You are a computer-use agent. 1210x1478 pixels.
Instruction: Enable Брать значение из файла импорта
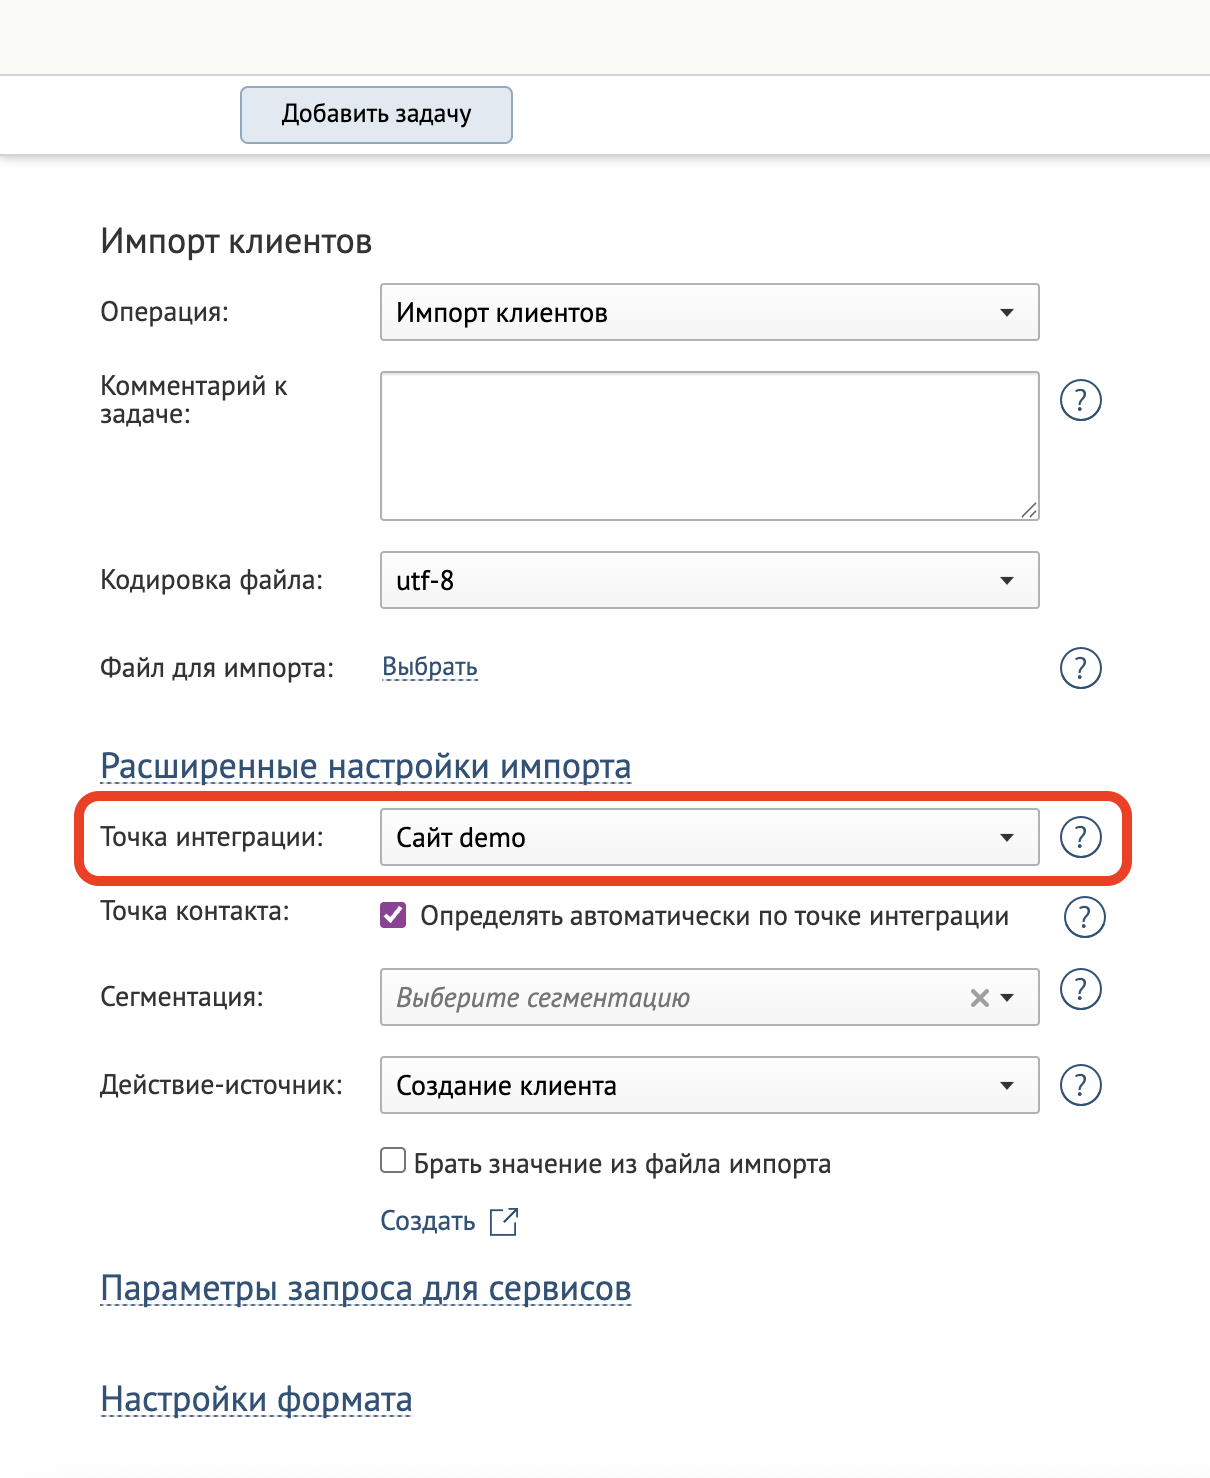(392, 1159)
